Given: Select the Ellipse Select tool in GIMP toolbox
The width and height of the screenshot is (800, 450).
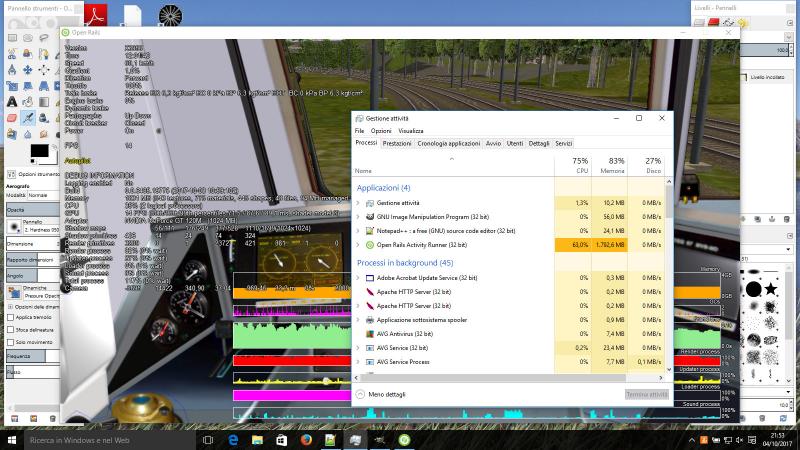Looking at the screenshot, I should pyautogui.click(x=28, y=38).
